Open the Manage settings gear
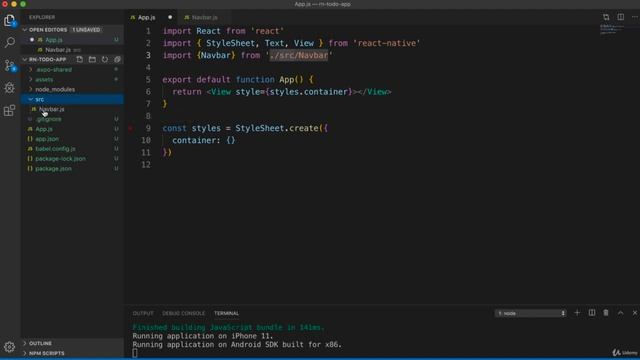This screenshot has height=360, width=640. [9, 347]
